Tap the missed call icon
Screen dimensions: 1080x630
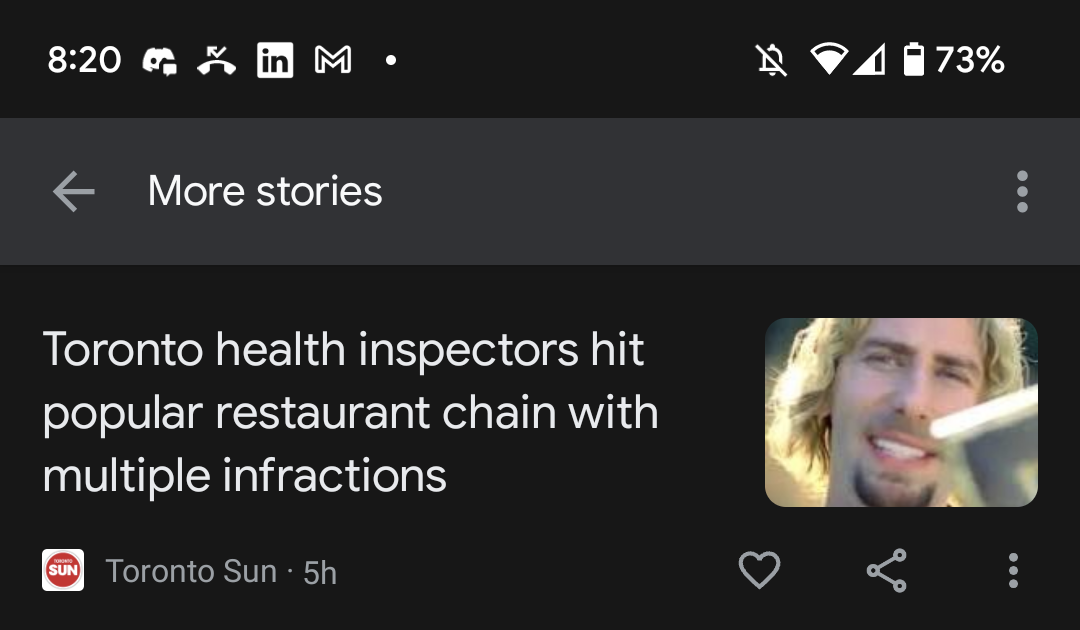coord(219,60)
